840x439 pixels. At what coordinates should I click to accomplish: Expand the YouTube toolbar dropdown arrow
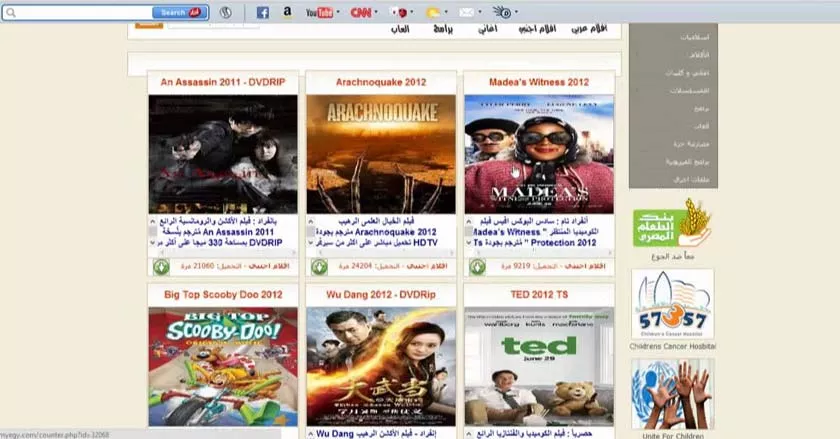click(x=338, y=13)
